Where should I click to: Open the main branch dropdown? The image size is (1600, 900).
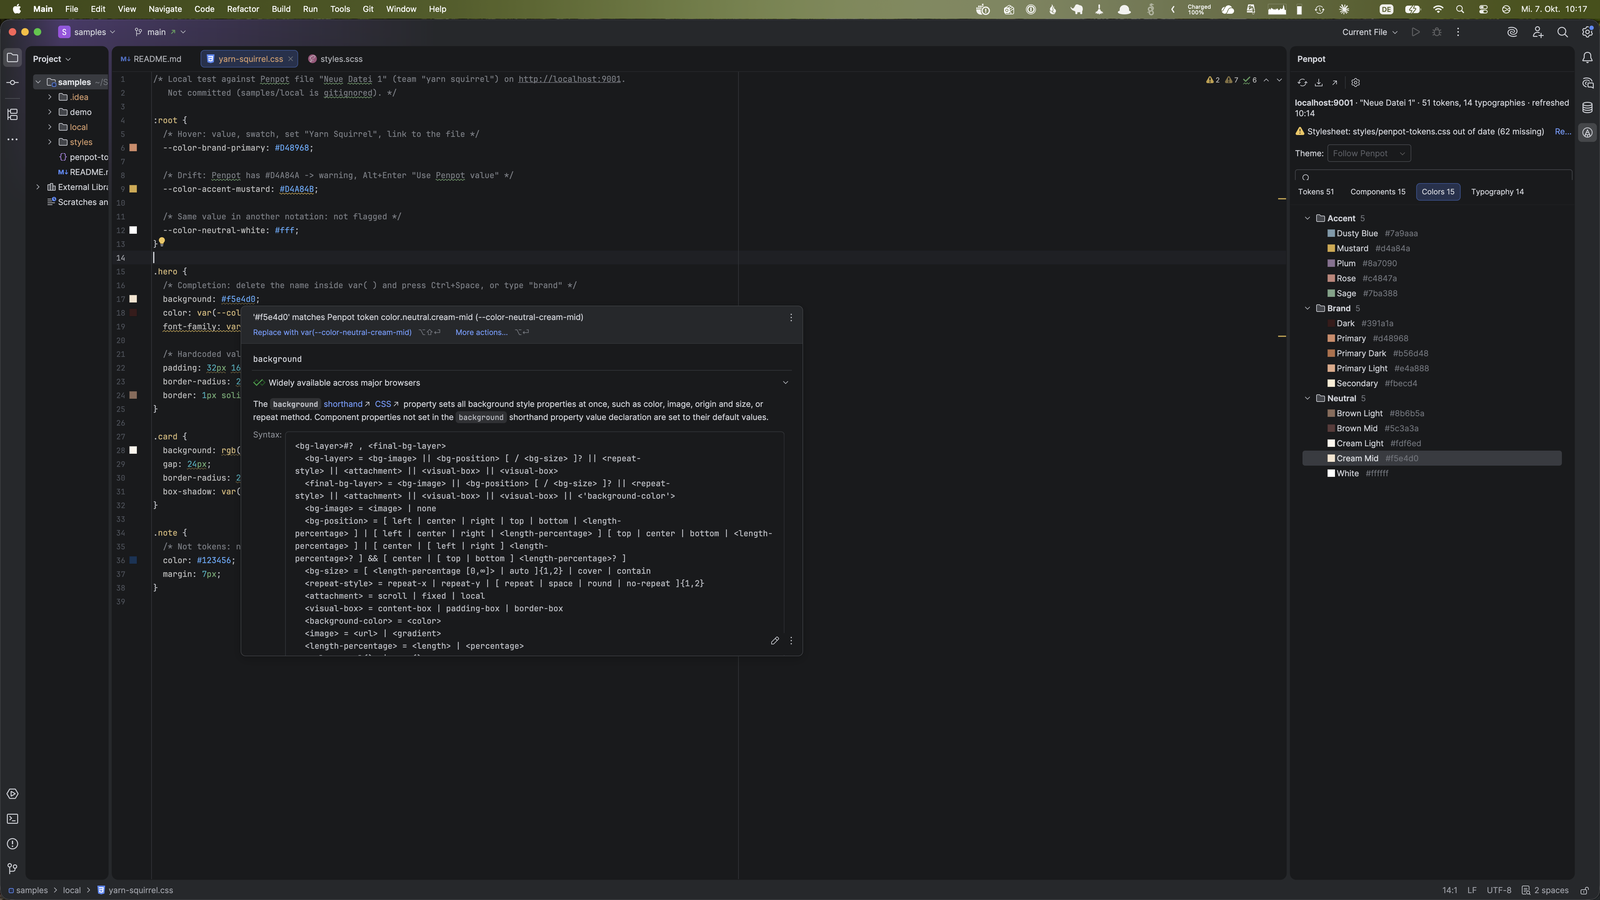click(160, 32)
